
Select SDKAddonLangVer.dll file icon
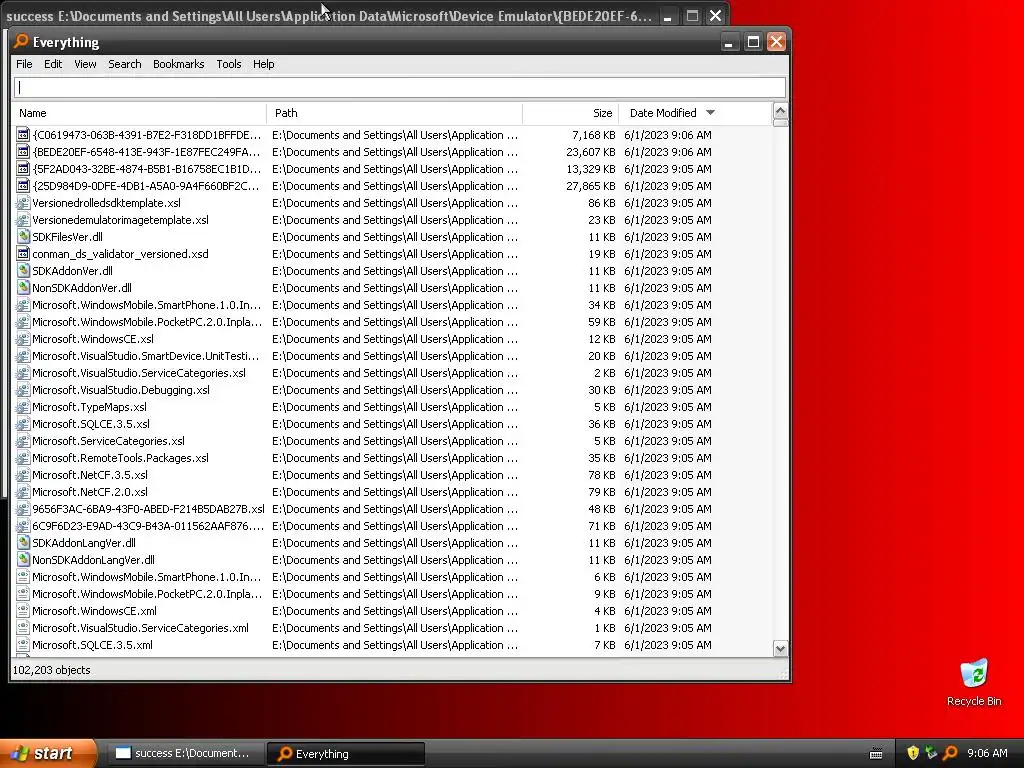click(x=23, y=543)
